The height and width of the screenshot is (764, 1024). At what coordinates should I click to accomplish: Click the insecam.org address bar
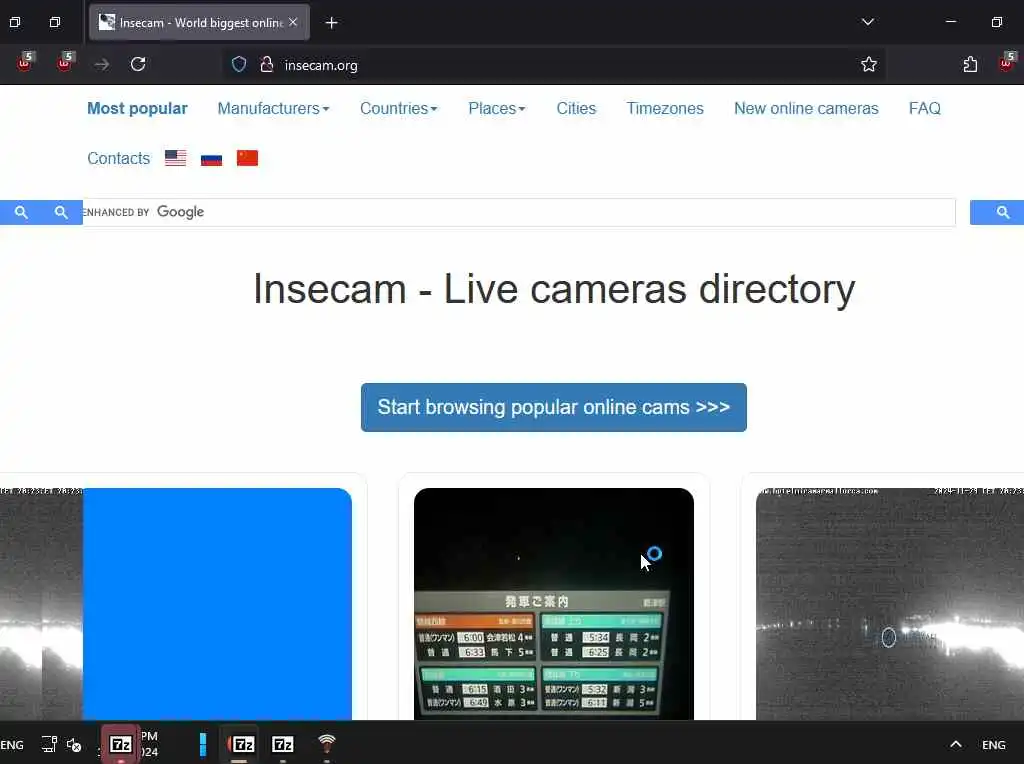554,65
